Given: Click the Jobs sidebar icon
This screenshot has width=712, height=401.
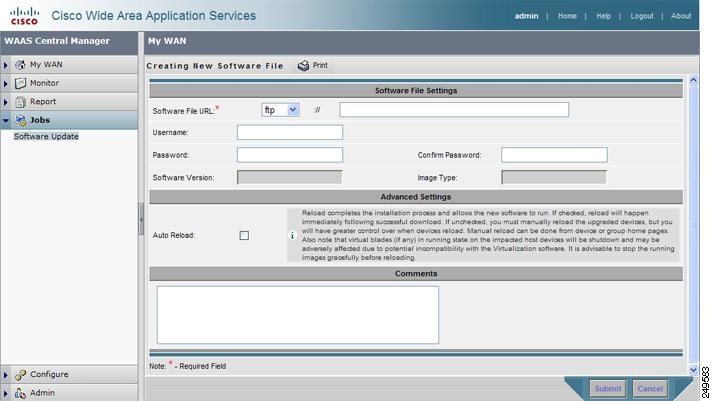Looking at the screenshot, I should (20, 120).
